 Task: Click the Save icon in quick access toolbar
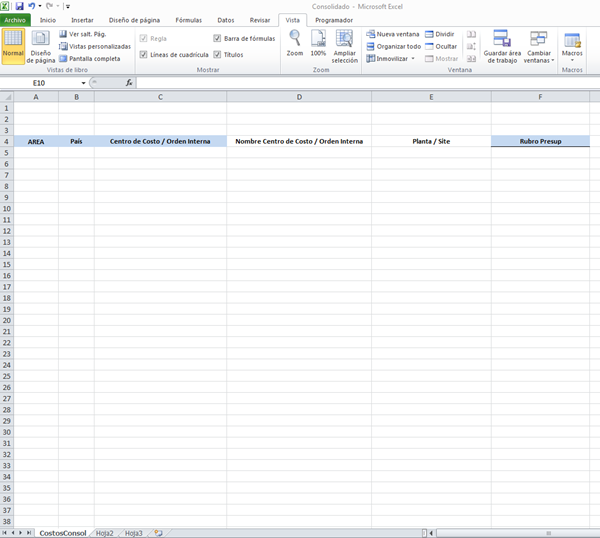click(x=19, y=6)
